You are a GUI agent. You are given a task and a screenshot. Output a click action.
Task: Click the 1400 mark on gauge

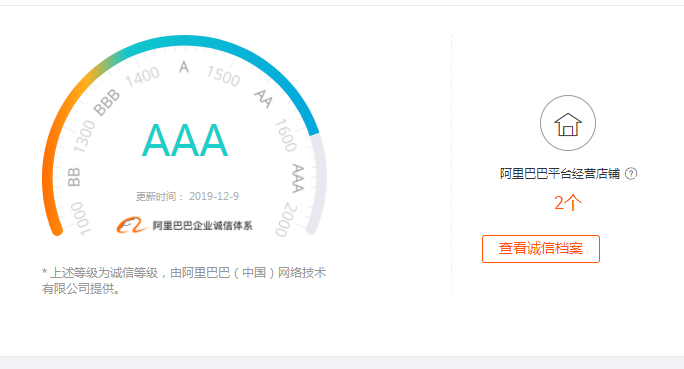point(142,77)
